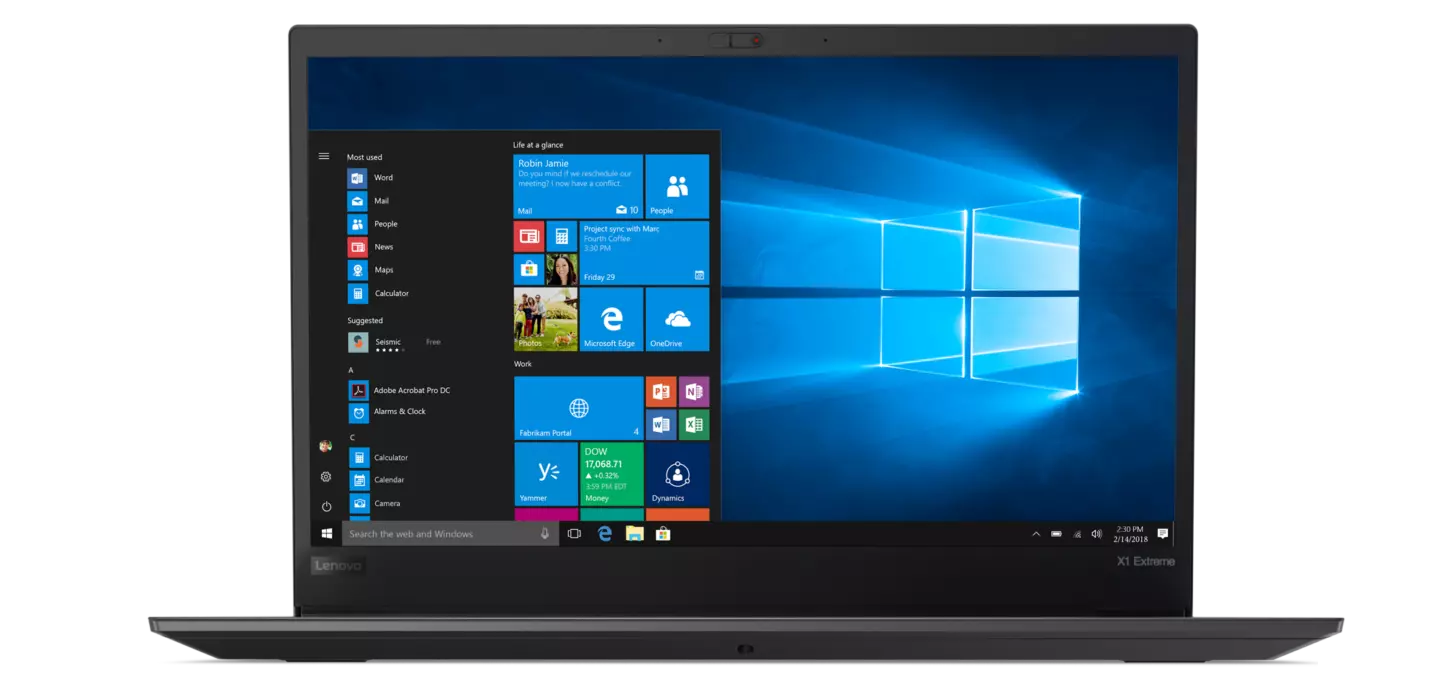The image size is (1440, 679).
Task: Open the Action Center notification icon
Action: point(1162,534)
